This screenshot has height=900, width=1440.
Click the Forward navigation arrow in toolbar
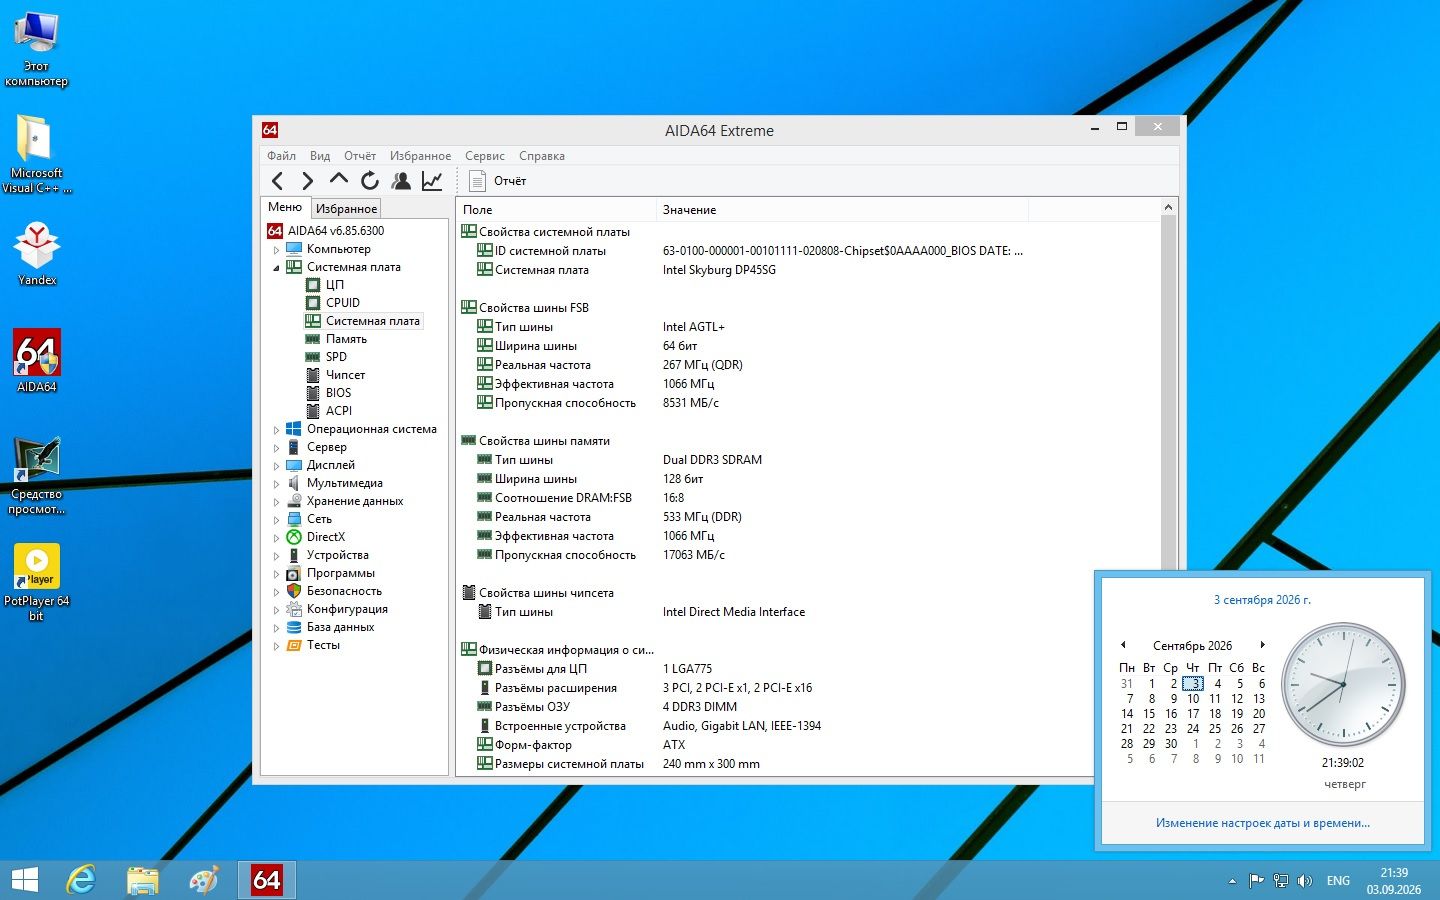308,181
